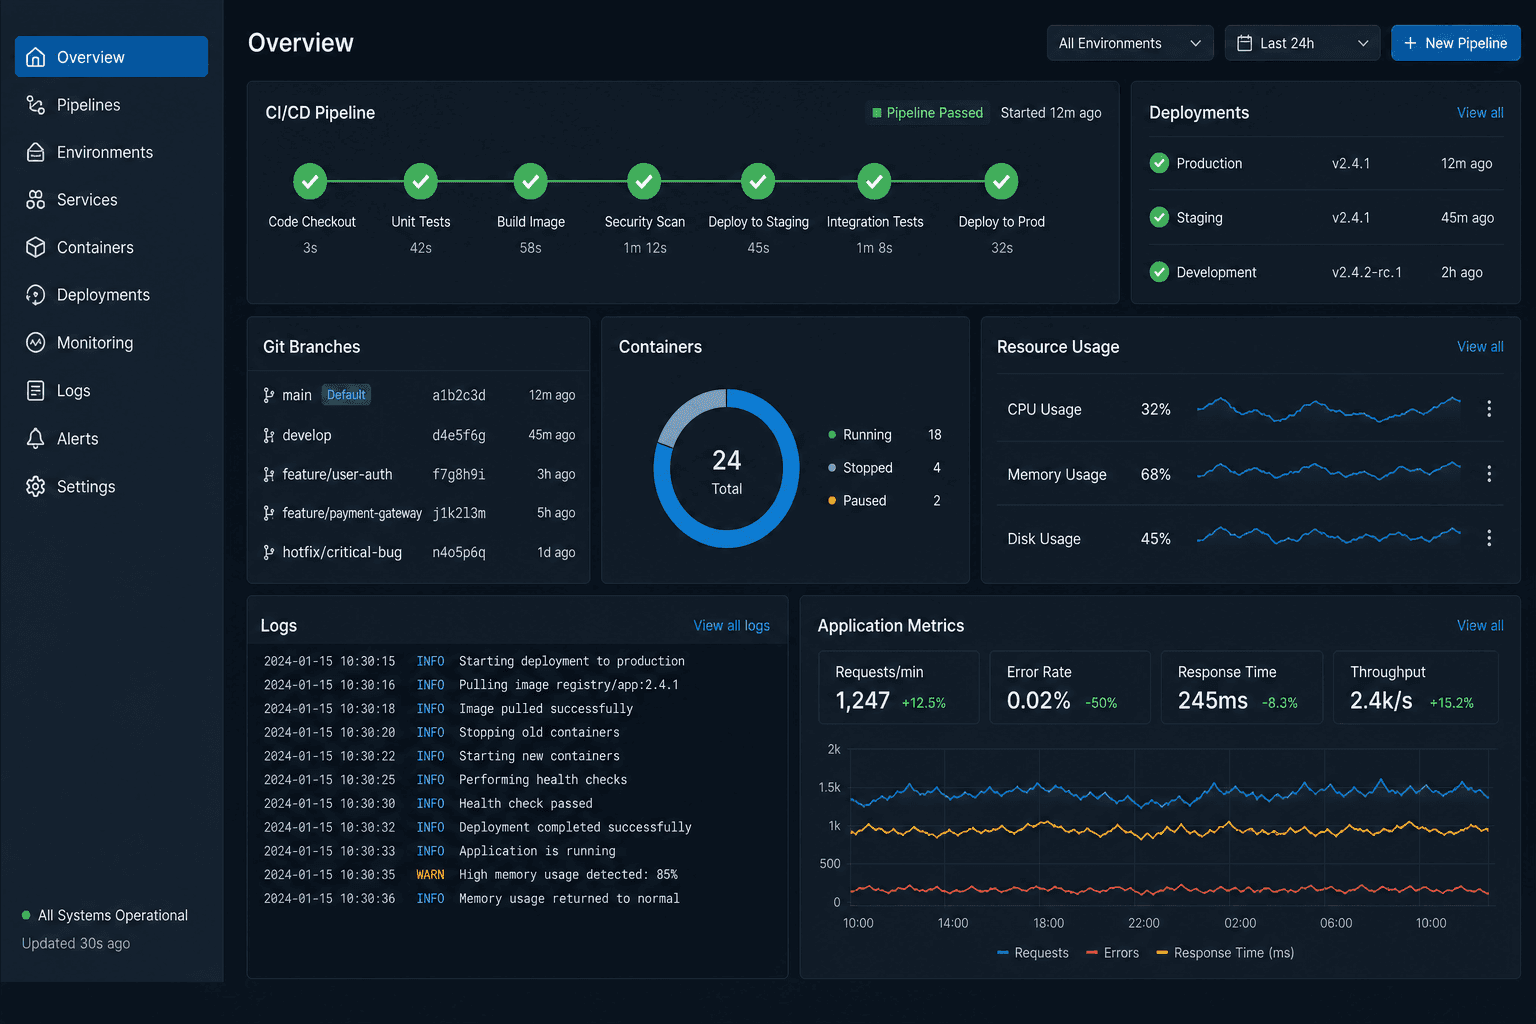Expand the Last 24h chevron
This screenshot has height=1024, width=1536.
[1363, 43]
